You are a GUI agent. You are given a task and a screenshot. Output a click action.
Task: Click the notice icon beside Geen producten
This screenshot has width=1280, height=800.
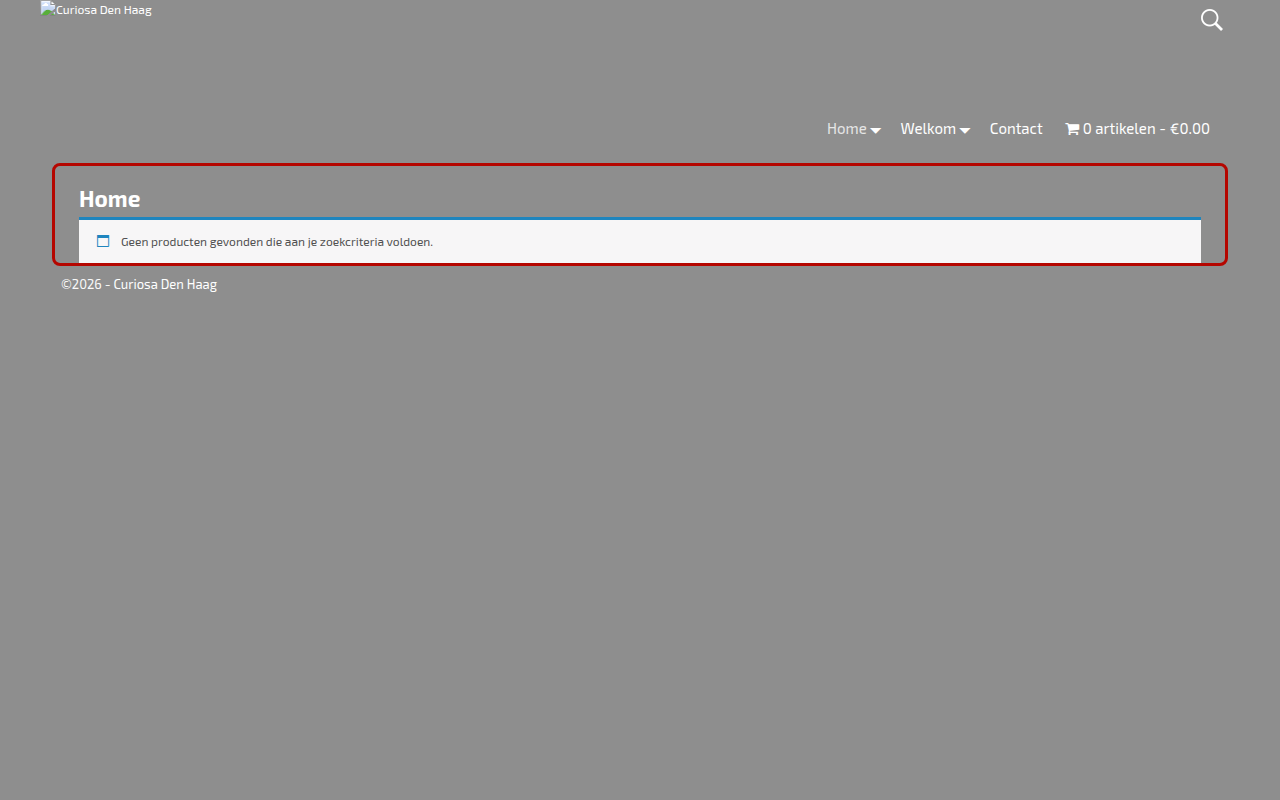[103, 241]
